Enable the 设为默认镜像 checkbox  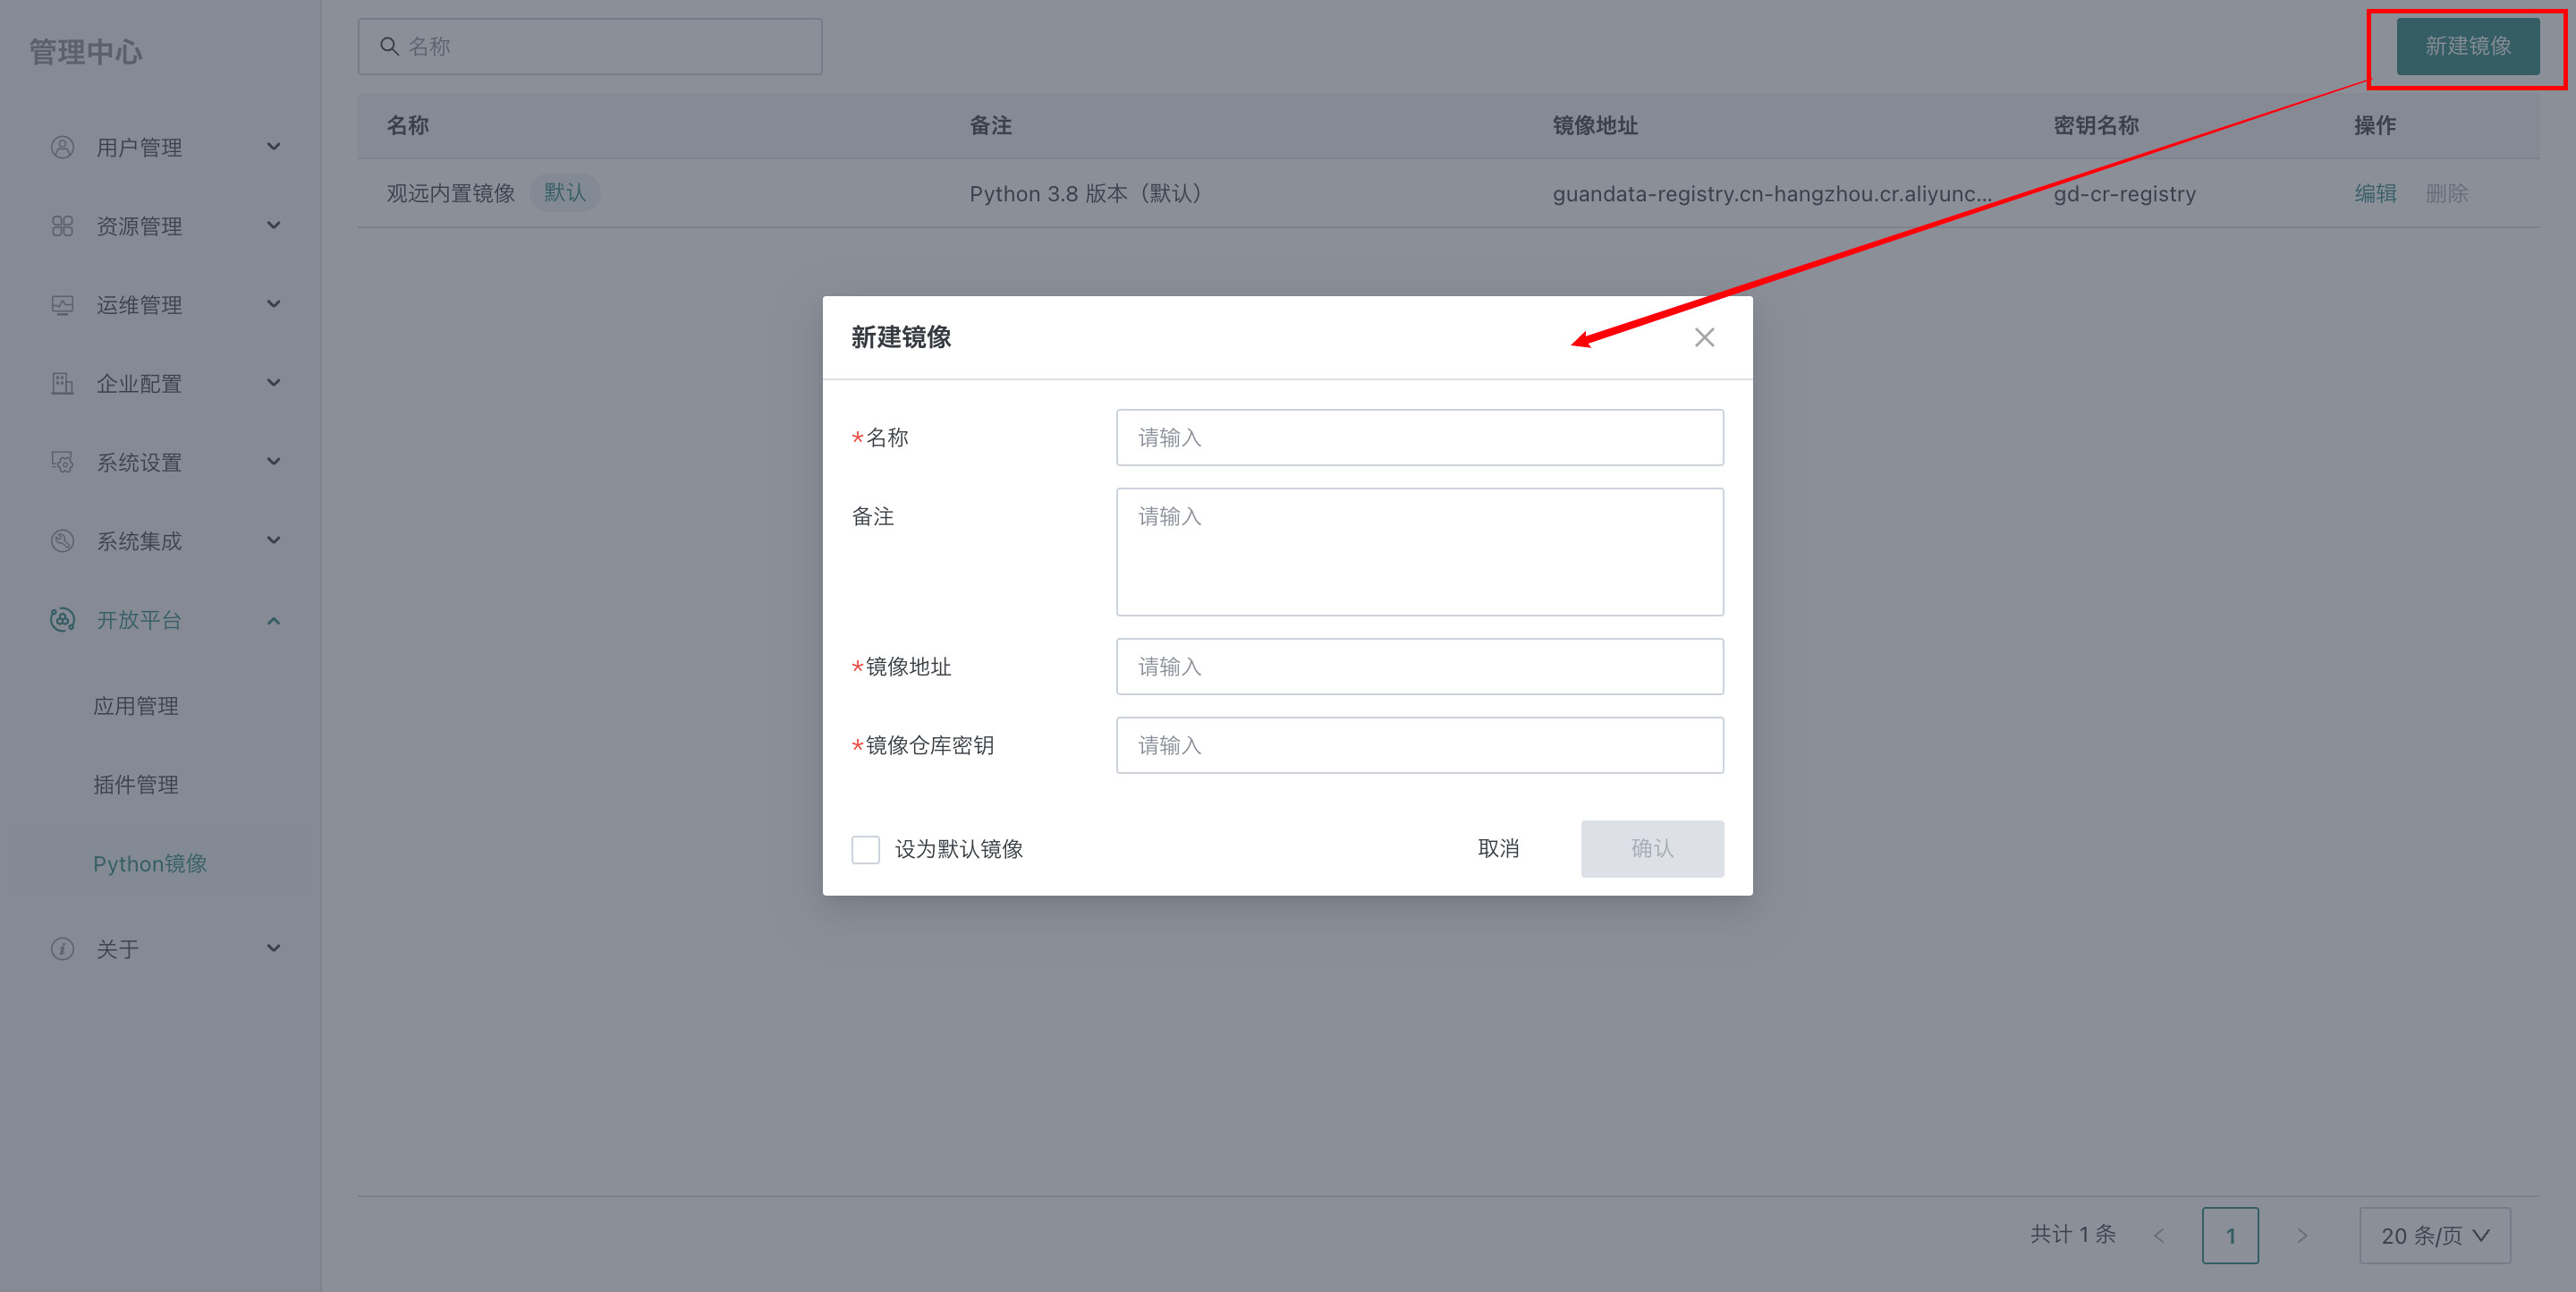[865, 849]
